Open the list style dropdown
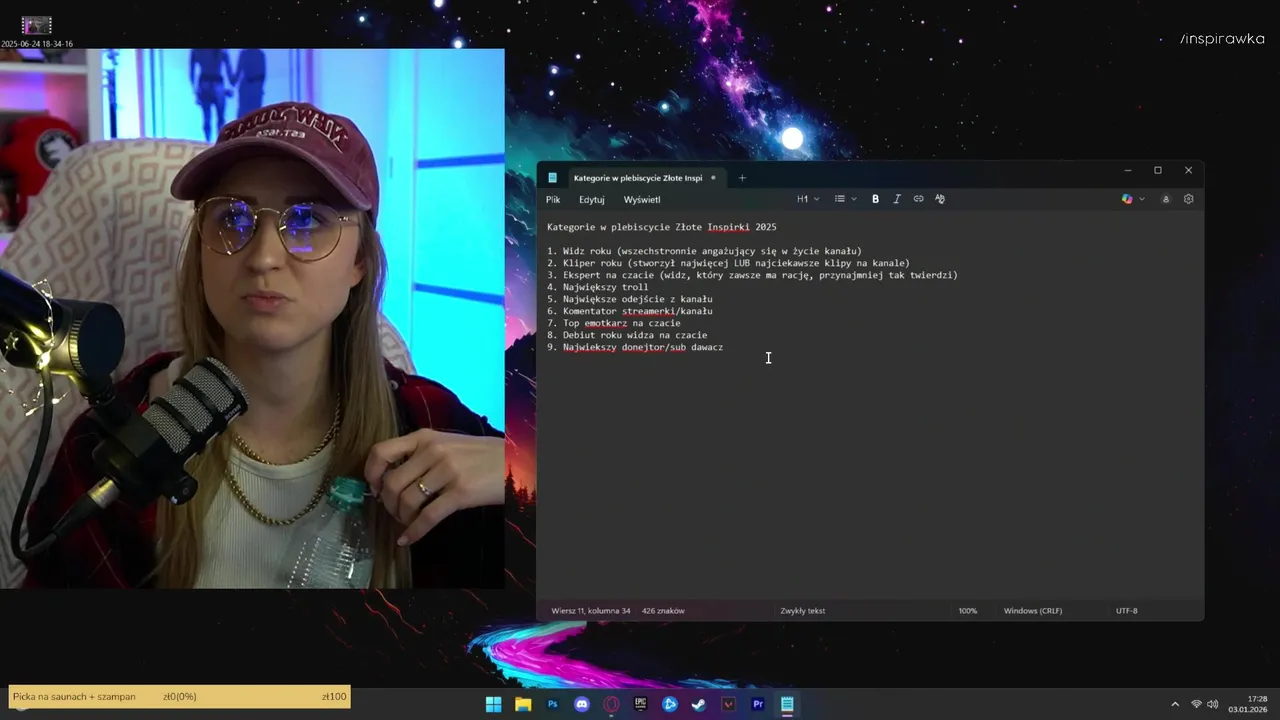The height and width of the screenshot is (720, 1280). click(846, 199)
